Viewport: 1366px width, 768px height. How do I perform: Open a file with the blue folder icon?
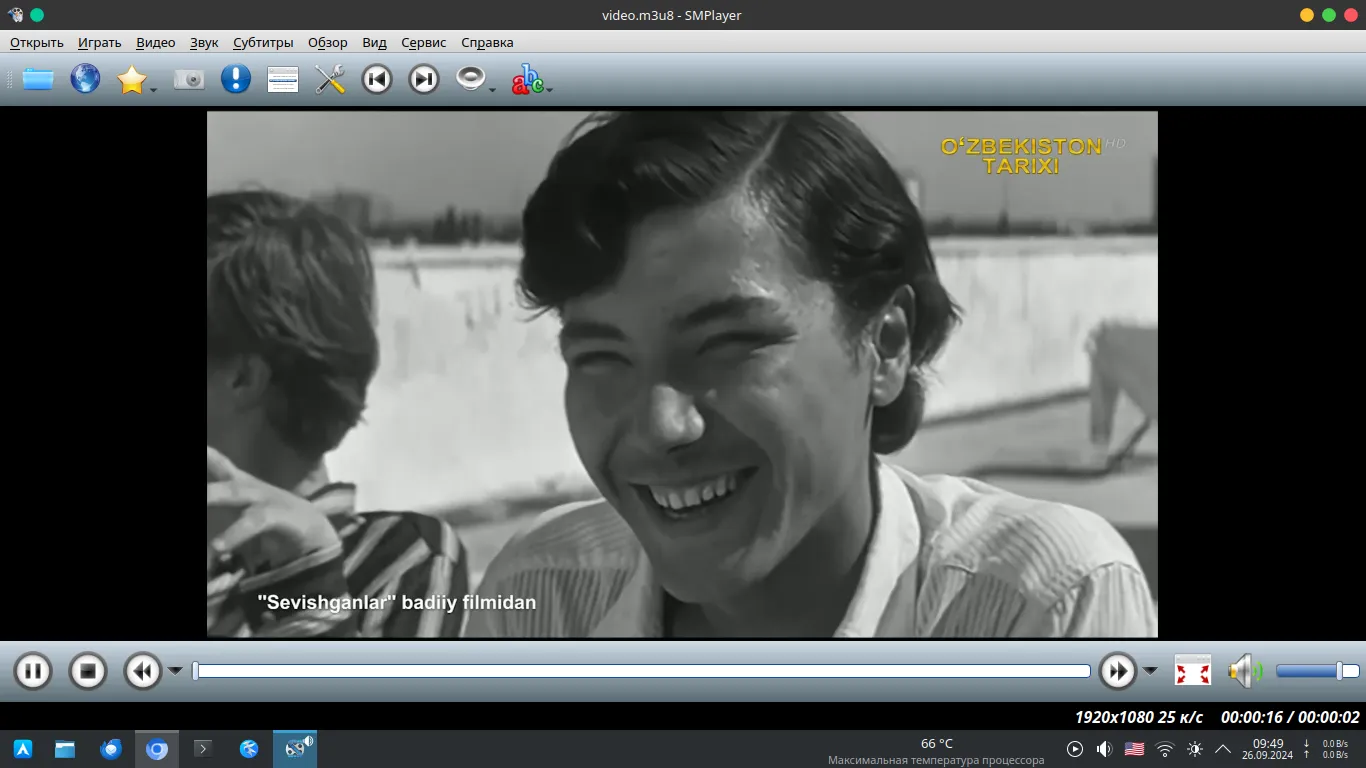pyautogui.click(x=38, y=79)
